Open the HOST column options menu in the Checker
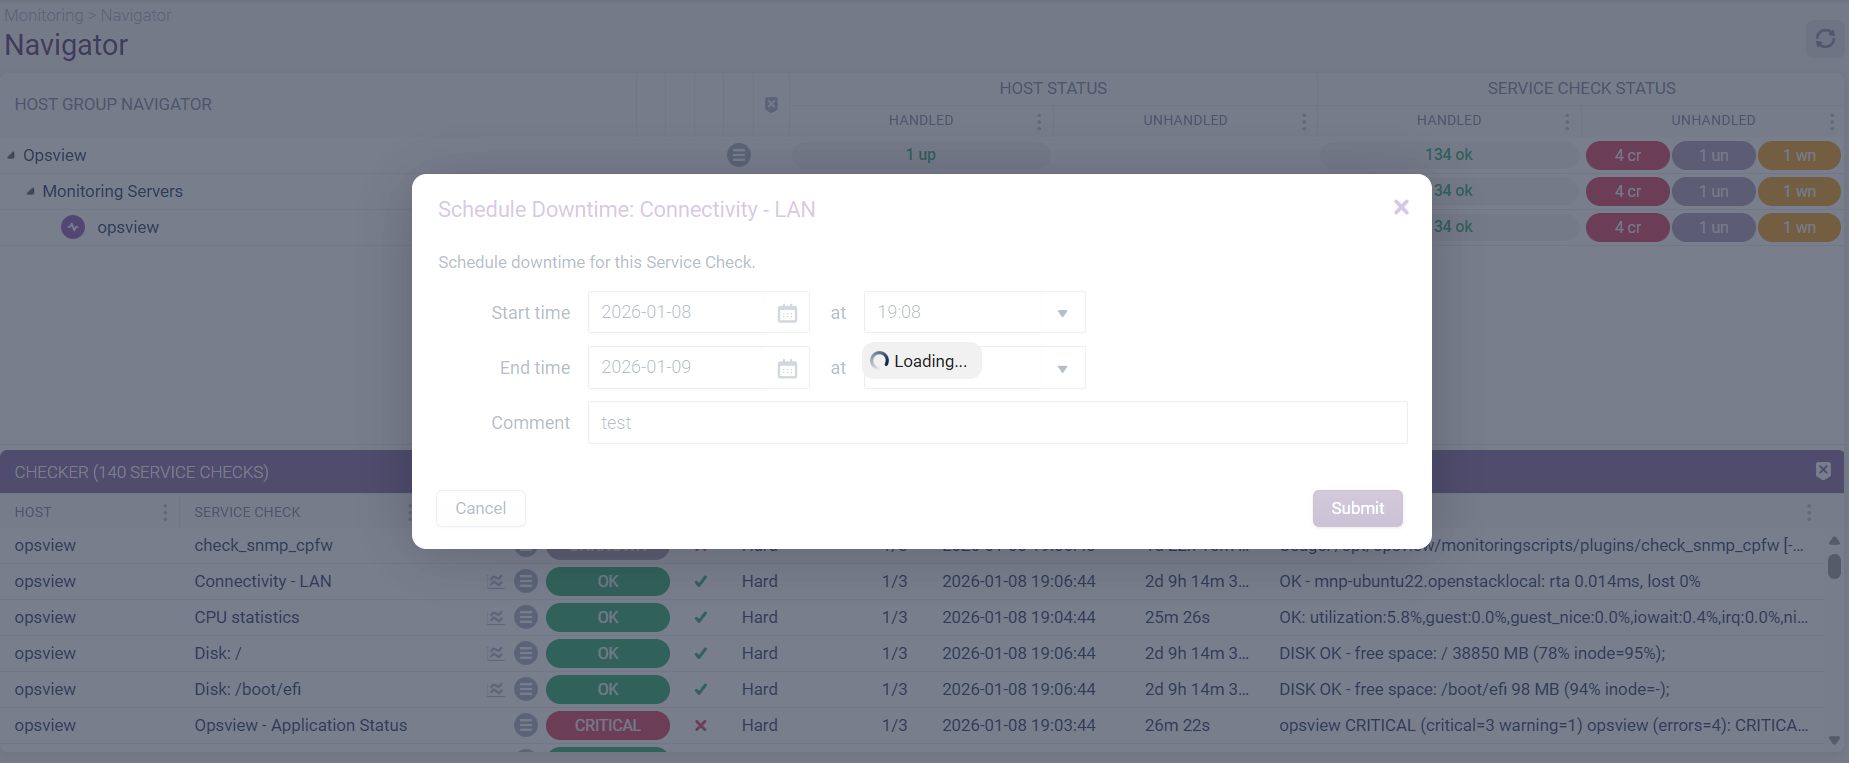Image resolution: width=1849 pixels, height=763 pixels. tap(165, 512)
